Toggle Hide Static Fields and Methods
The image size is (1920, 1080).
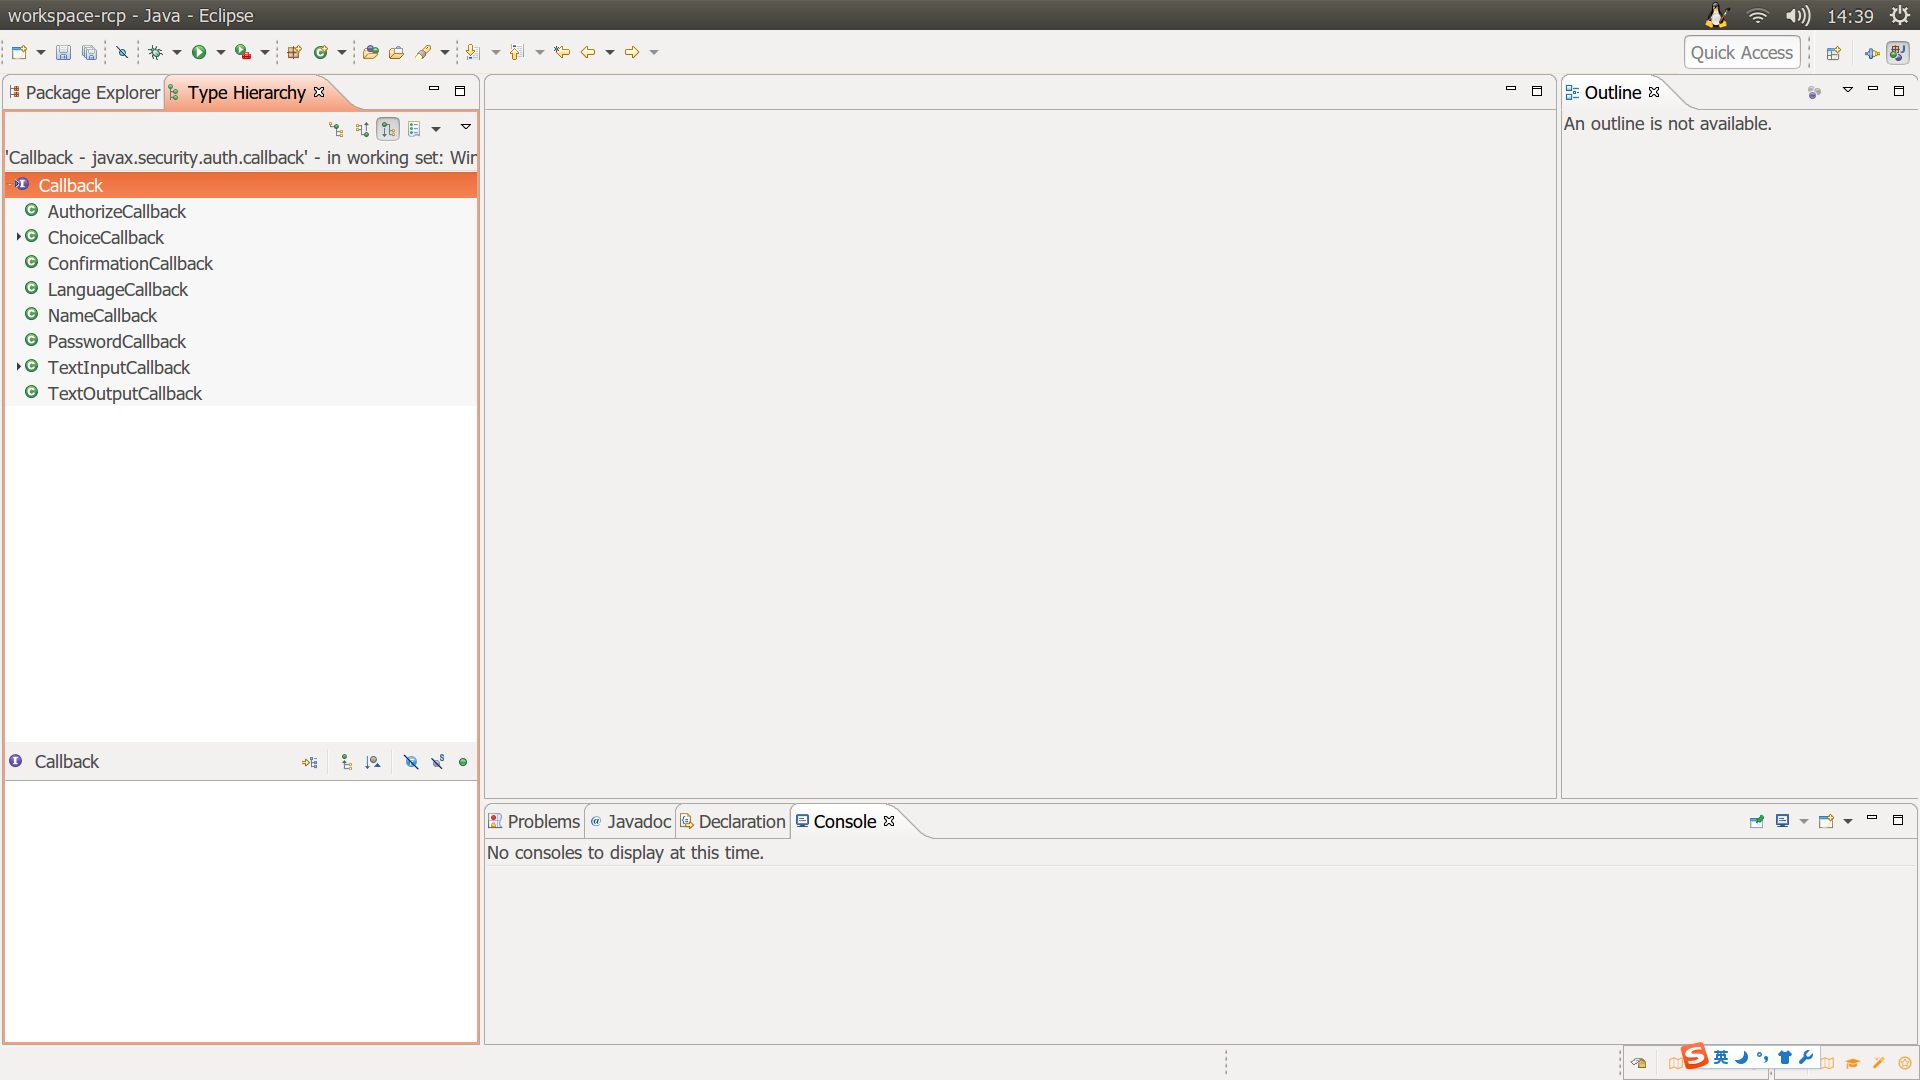437,762
